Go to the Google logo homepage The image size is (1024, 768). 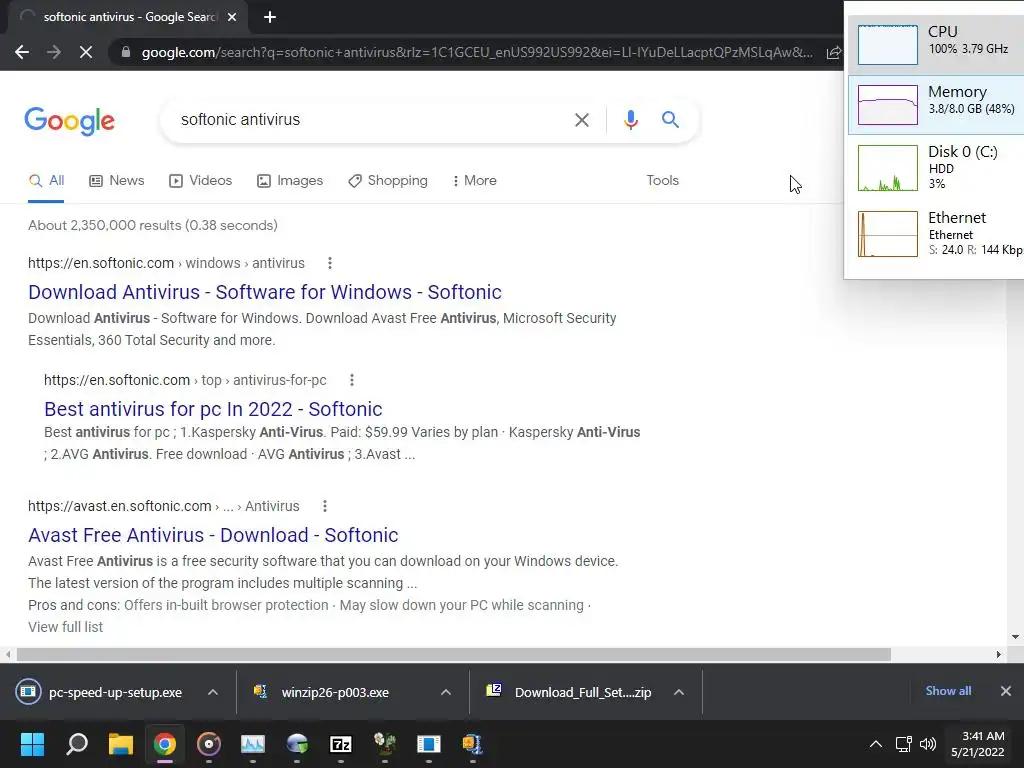(x=70, y=121)
